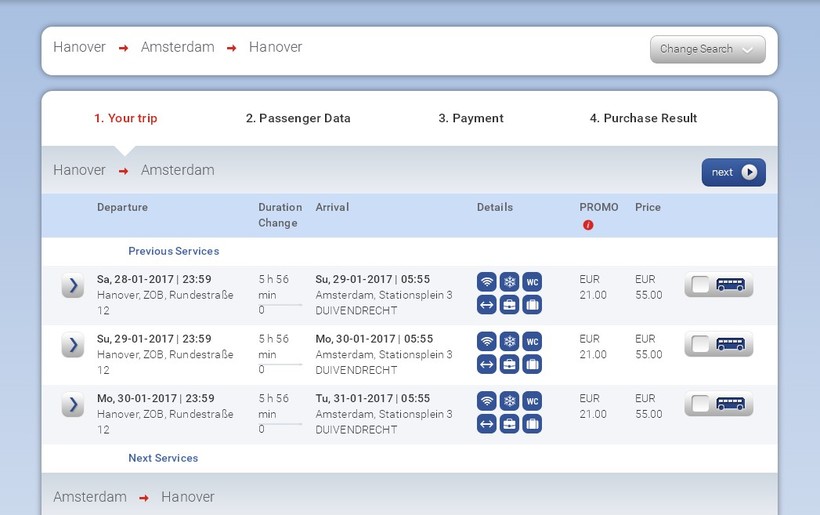Screen dimensions: 820x515
Task: Open the Change Search dropdown
Action: pyautogui.click(x=707, y=49)
